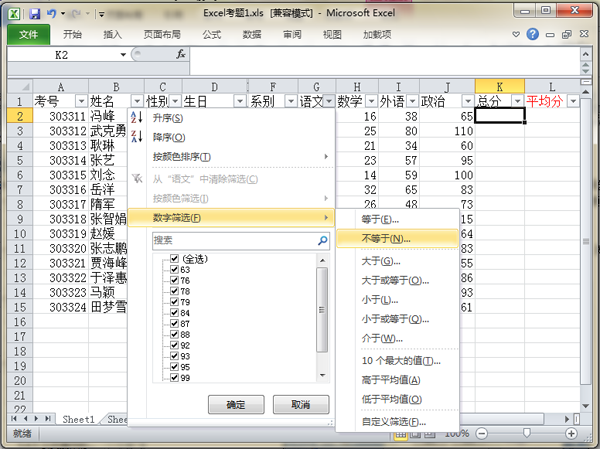600x449 pixels.
Task: Click the first sheet navigation arrow
Action: (13, 419)
